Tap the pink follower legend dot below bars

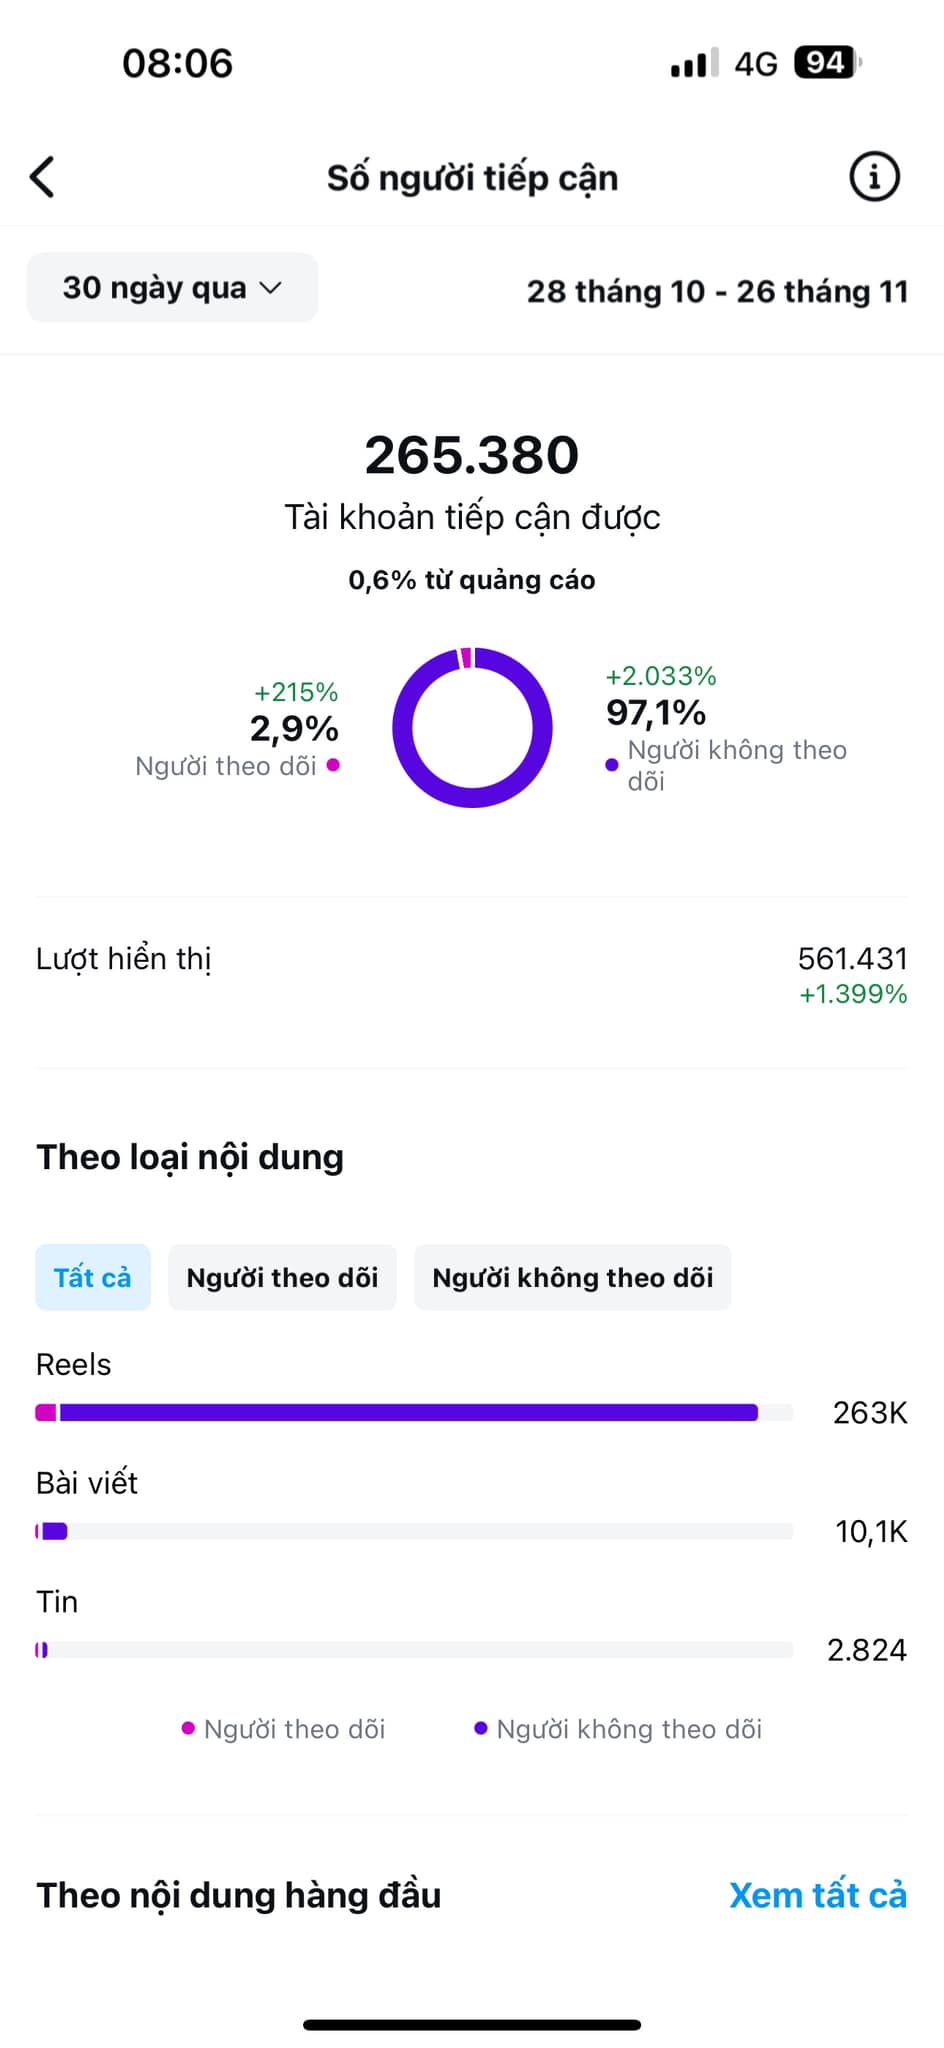pos(188,1728)
